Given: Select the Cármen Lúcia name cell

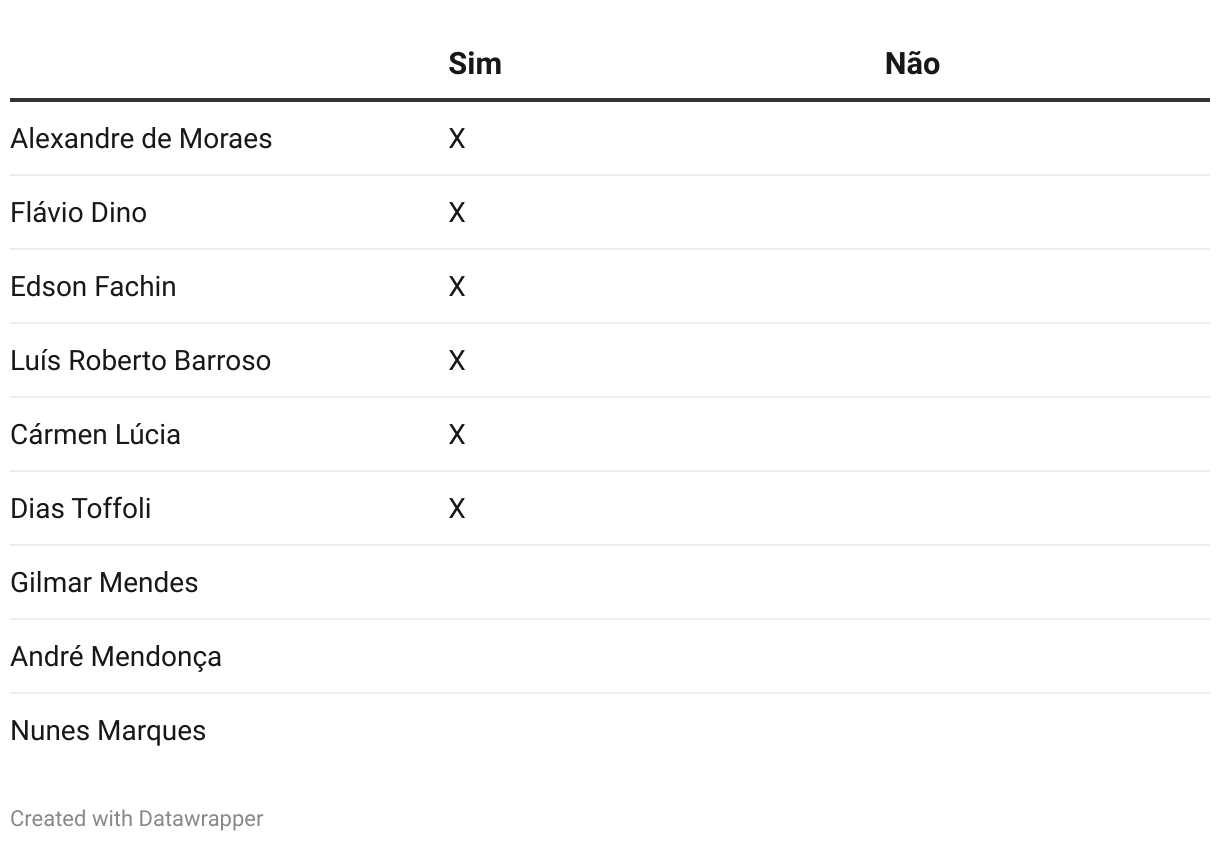Looking at the screenshot, I should click(95, 434).
